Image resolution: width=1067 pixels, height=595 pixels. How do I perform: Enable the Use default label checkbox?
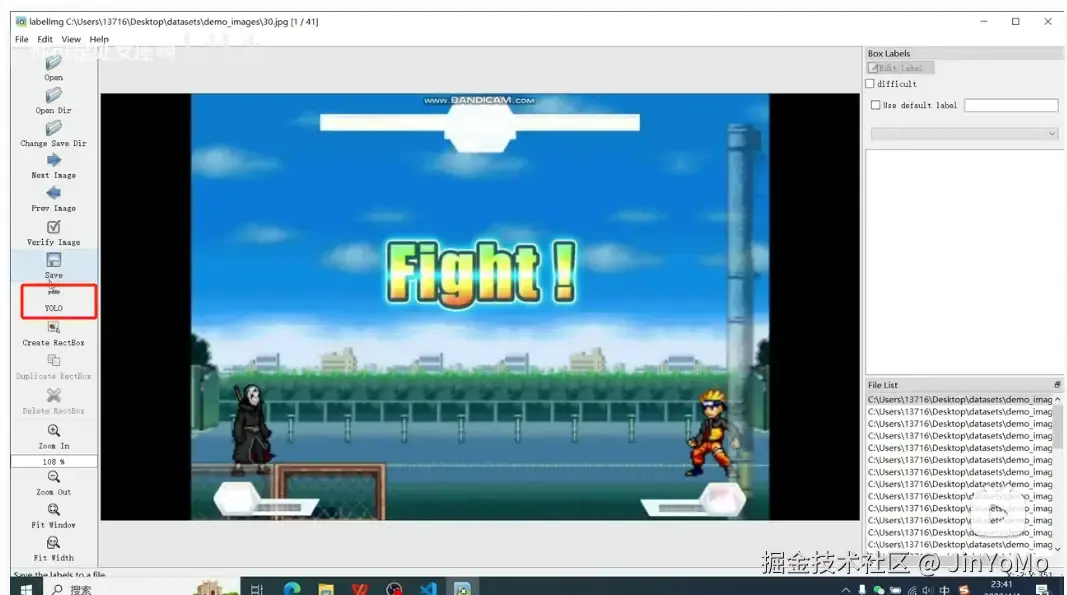click(876, 105)
